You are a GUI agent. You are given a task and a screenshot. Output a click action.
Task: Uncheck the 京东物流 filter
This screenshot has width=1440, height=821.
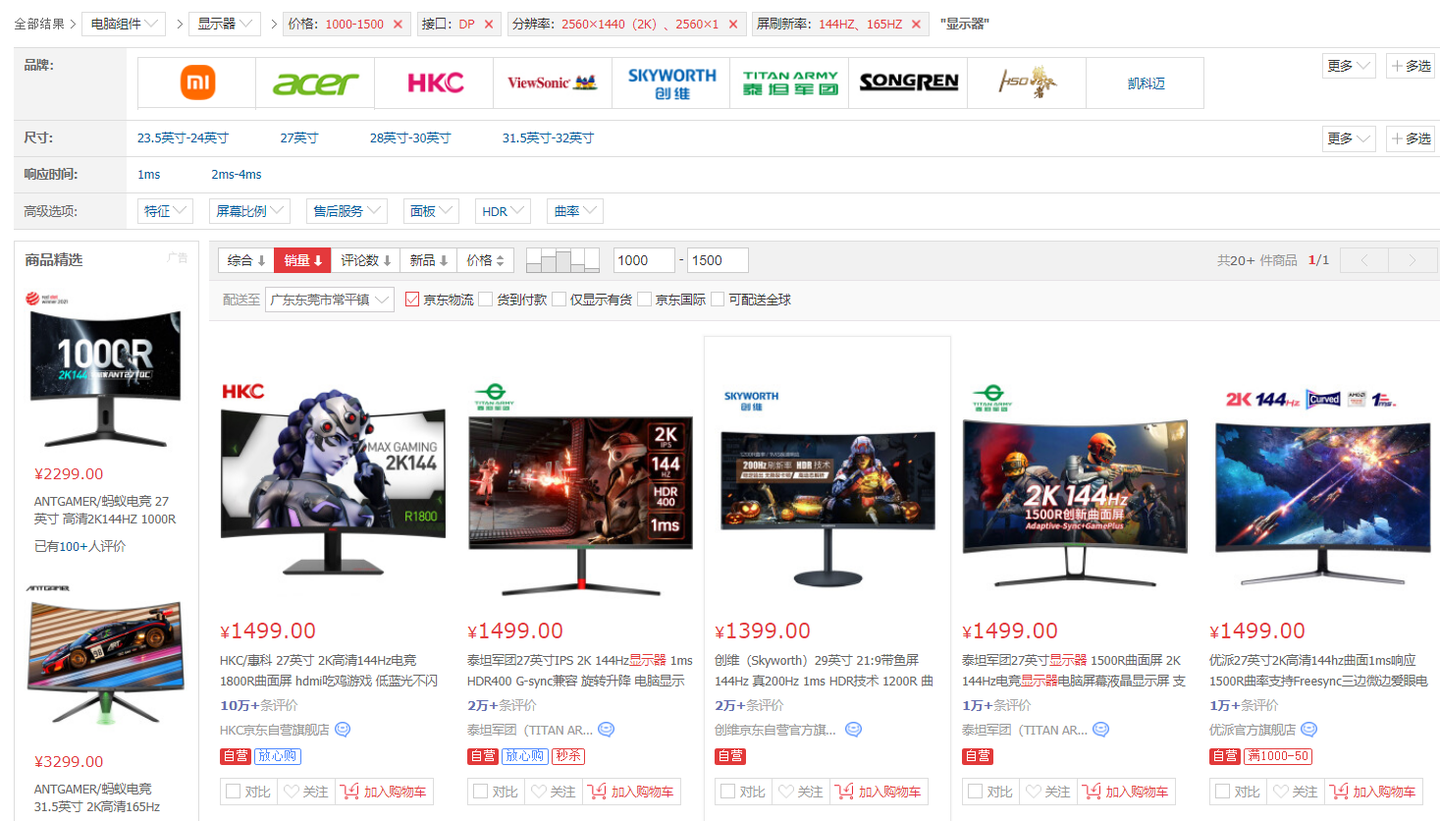click(x=412, y=299)
